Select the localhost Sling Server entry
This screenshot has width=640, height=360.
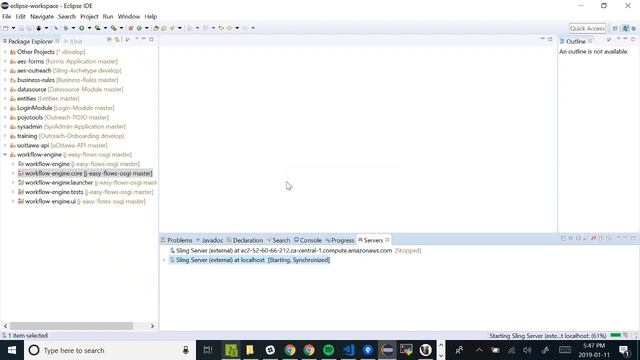pyautogui.click(x=249, y=260)
